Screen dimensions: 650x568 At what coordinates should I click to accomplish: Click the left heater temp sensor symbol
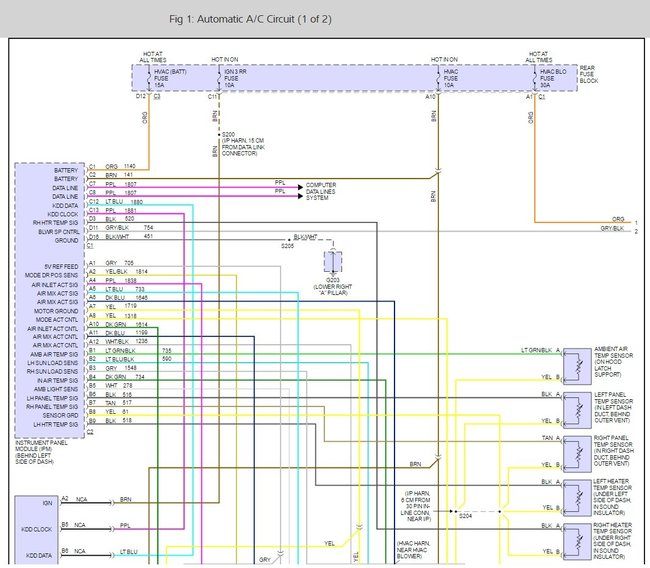577,498
